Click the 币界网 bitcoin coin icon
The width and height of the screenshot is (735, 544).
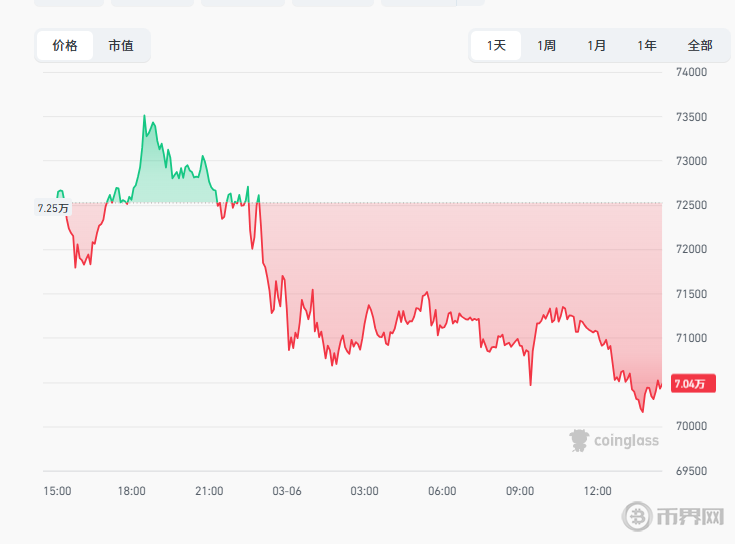click(638, 516)
